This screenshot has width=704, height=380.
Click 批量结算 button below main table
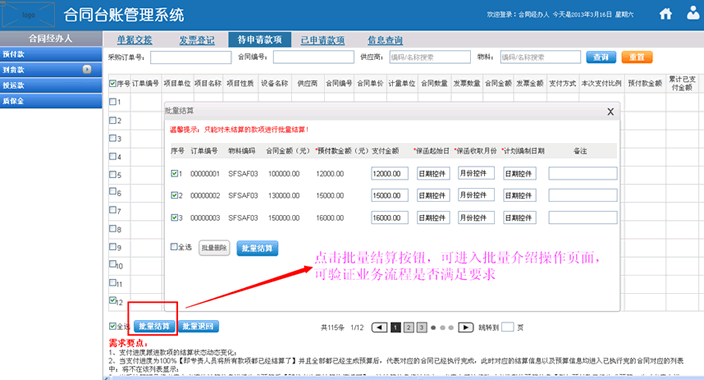[x=154, y=327]
